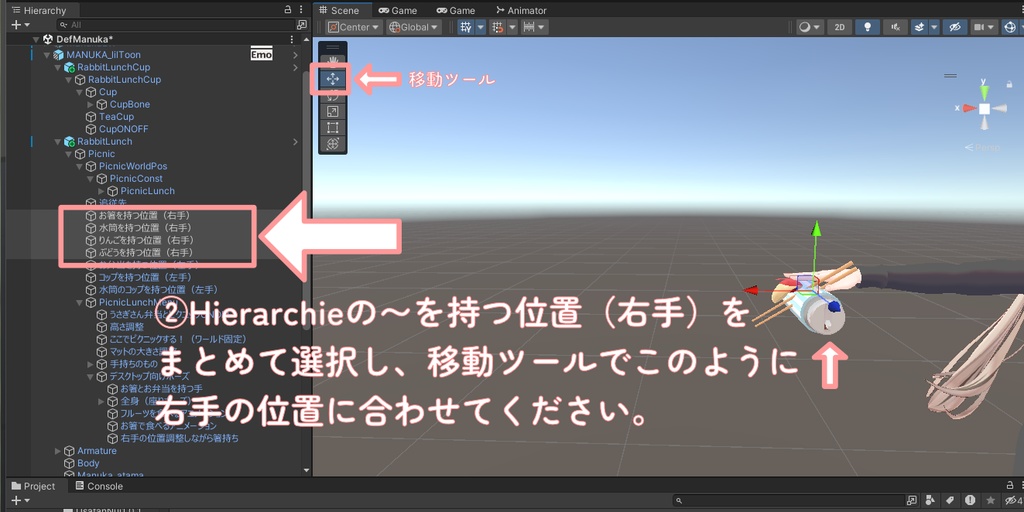Click Hierarchy scrollbar down arrow
The image size is (1024, 512).
[306, 470]
